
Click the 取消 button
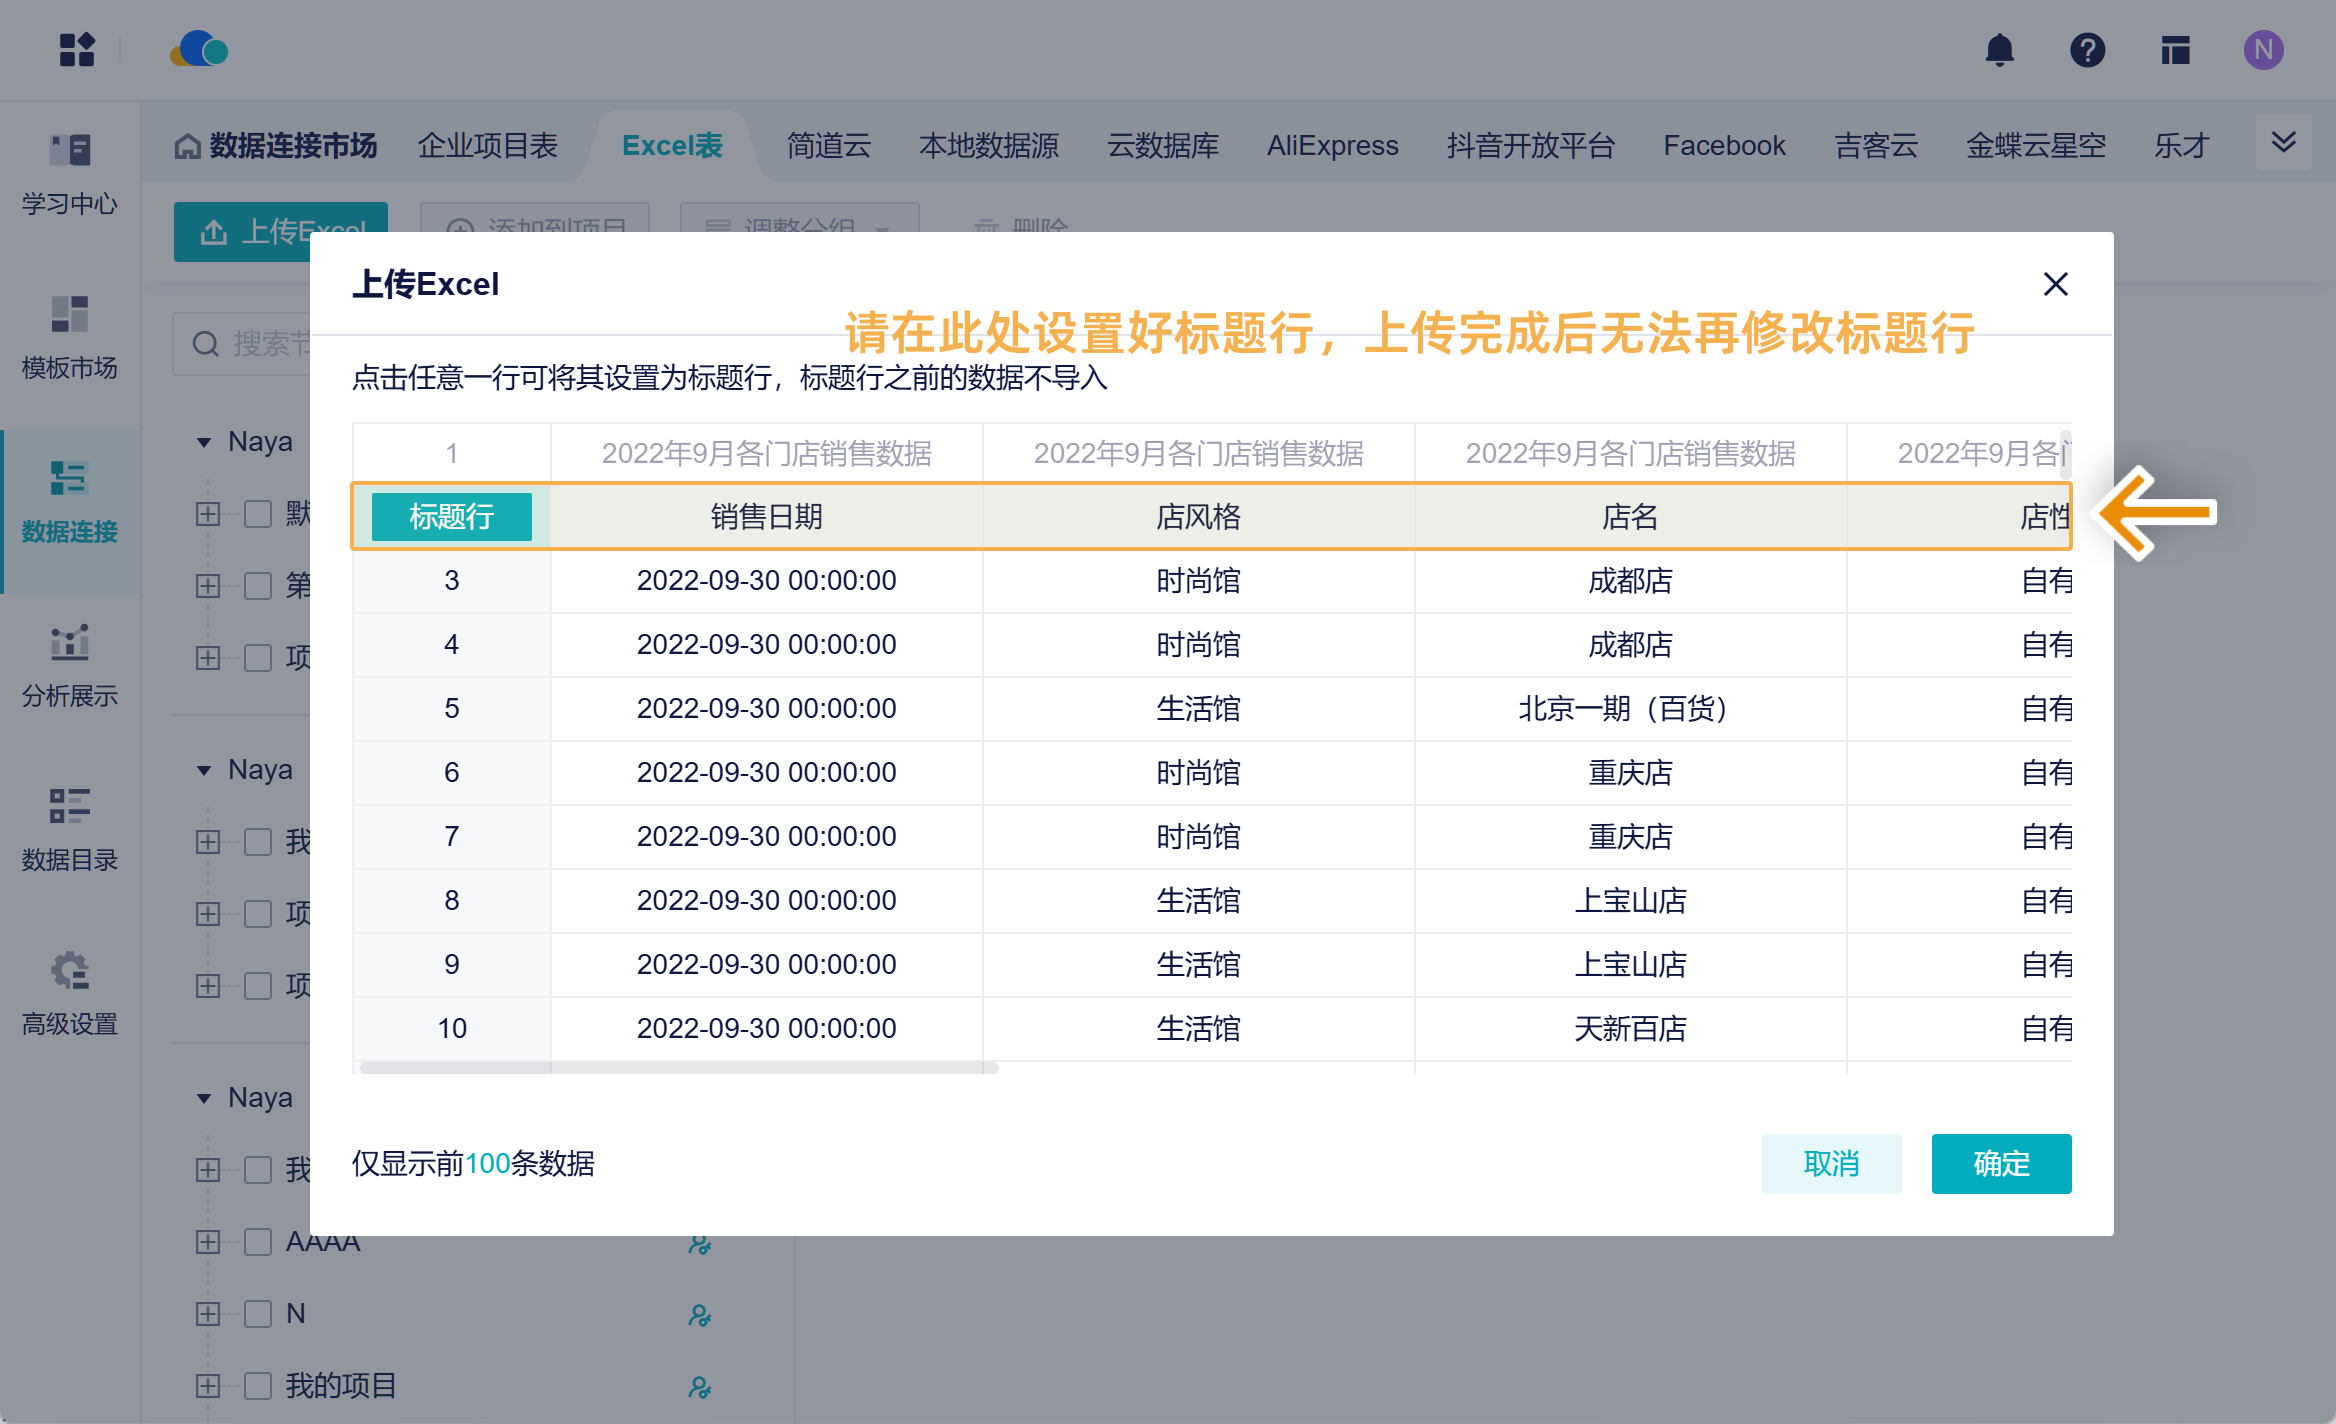coord(1830,1163)
